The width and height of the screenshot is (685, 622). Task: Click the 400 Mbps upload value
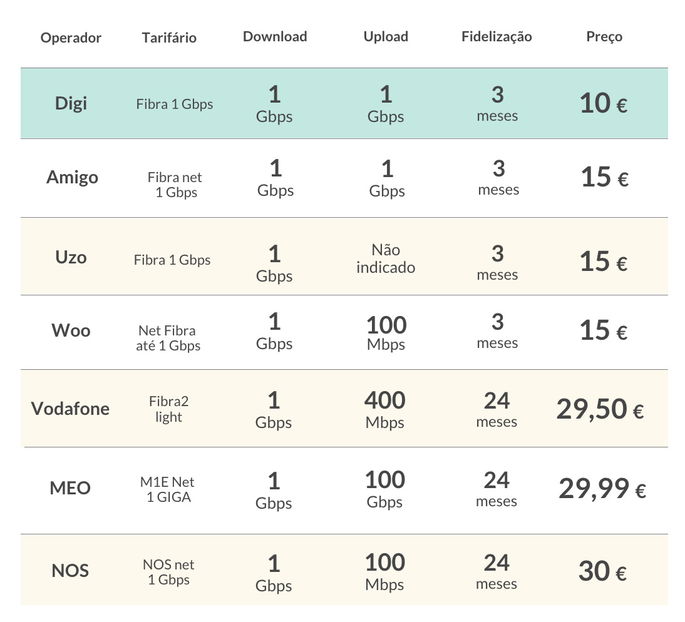(385, 408)
